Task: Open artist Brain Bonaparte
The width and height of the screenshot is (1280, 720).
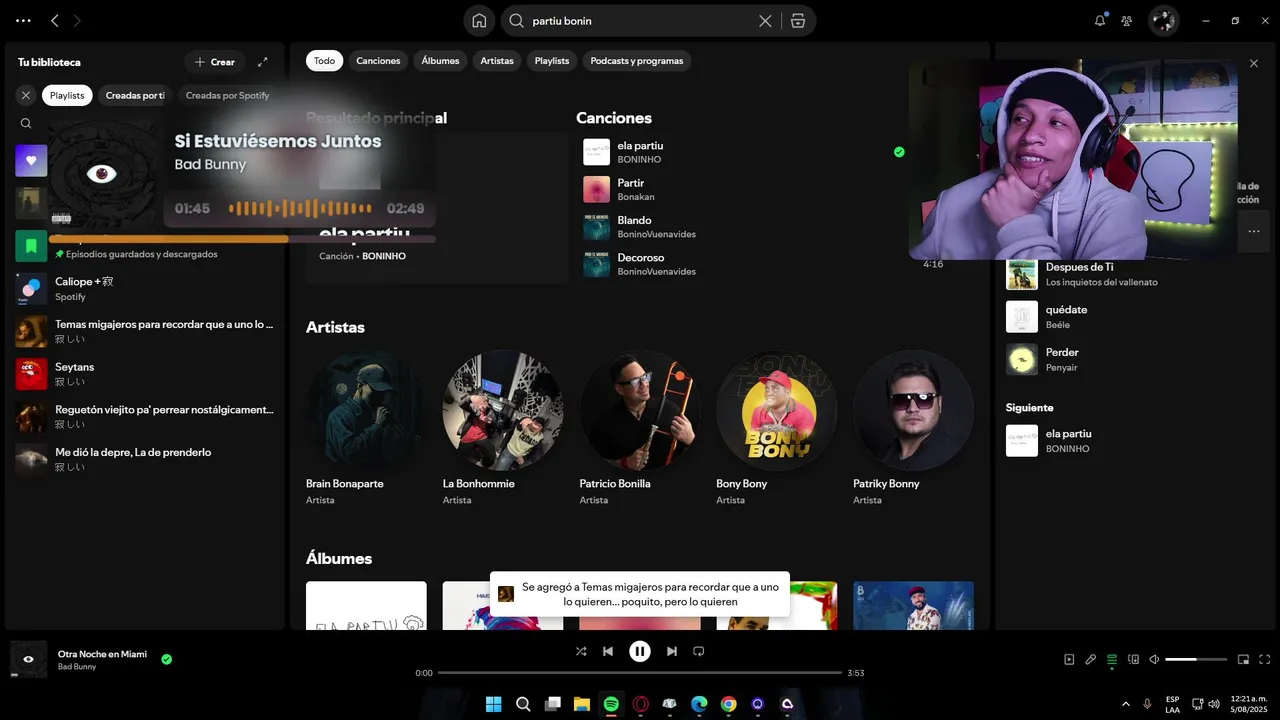Action: click(x=366, y=428)
